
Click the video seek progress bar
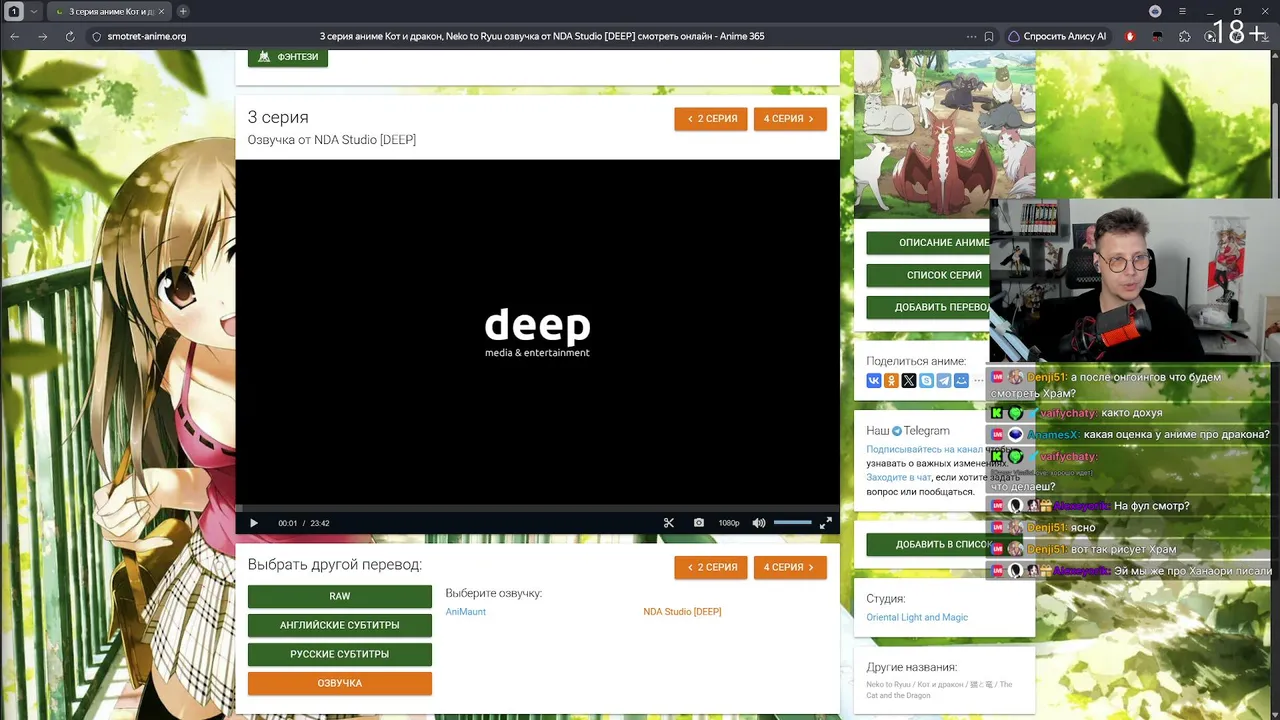538,508
